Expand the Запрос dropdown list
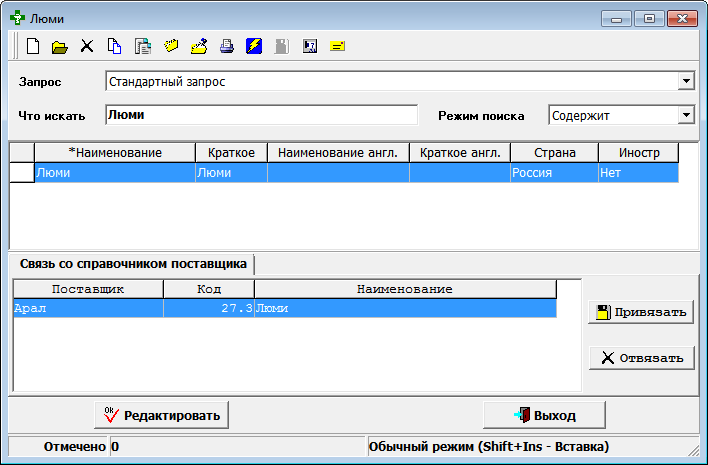The height and width of the screenshot is (465, 708). click(x=686, y=81)
